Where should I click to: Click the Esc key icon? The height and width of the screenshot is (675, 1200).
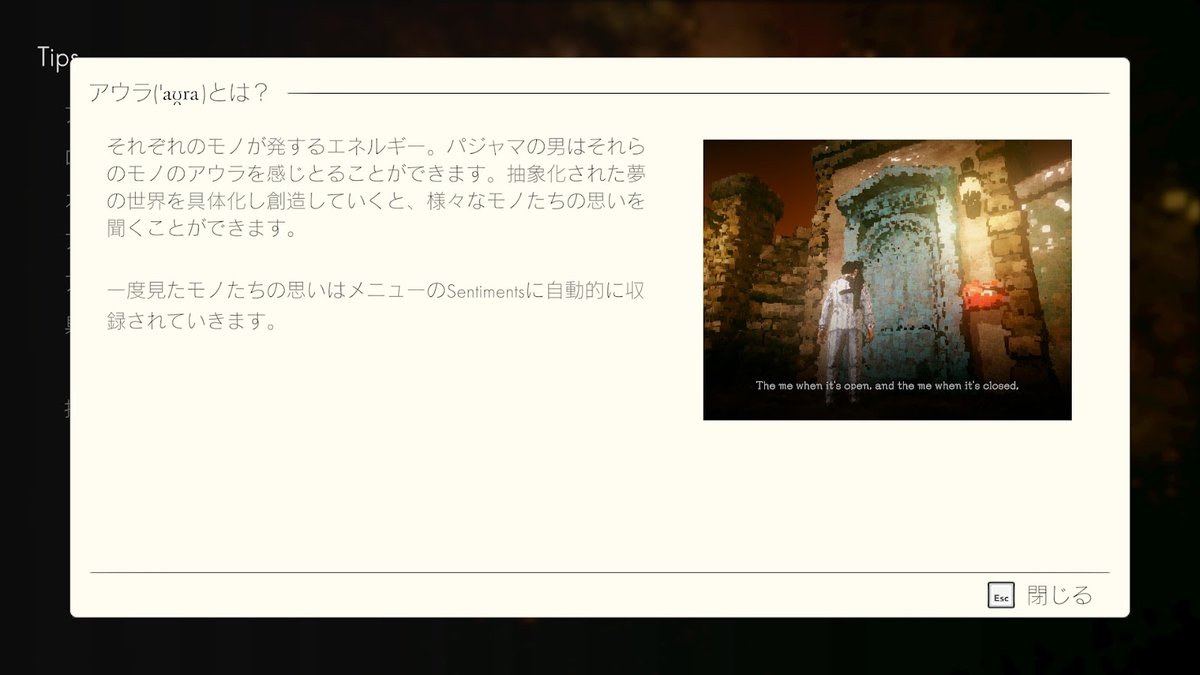tap(1001, 596)
